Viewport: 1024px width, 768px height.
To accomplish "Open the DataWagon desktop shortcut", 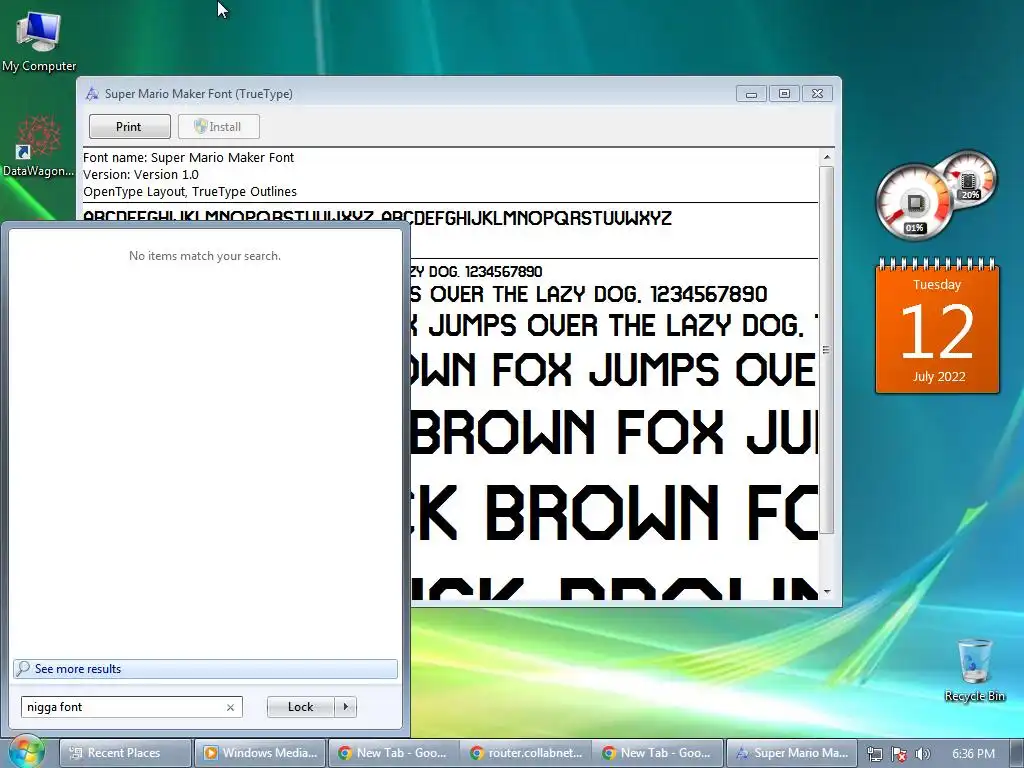I will [39, 146].
